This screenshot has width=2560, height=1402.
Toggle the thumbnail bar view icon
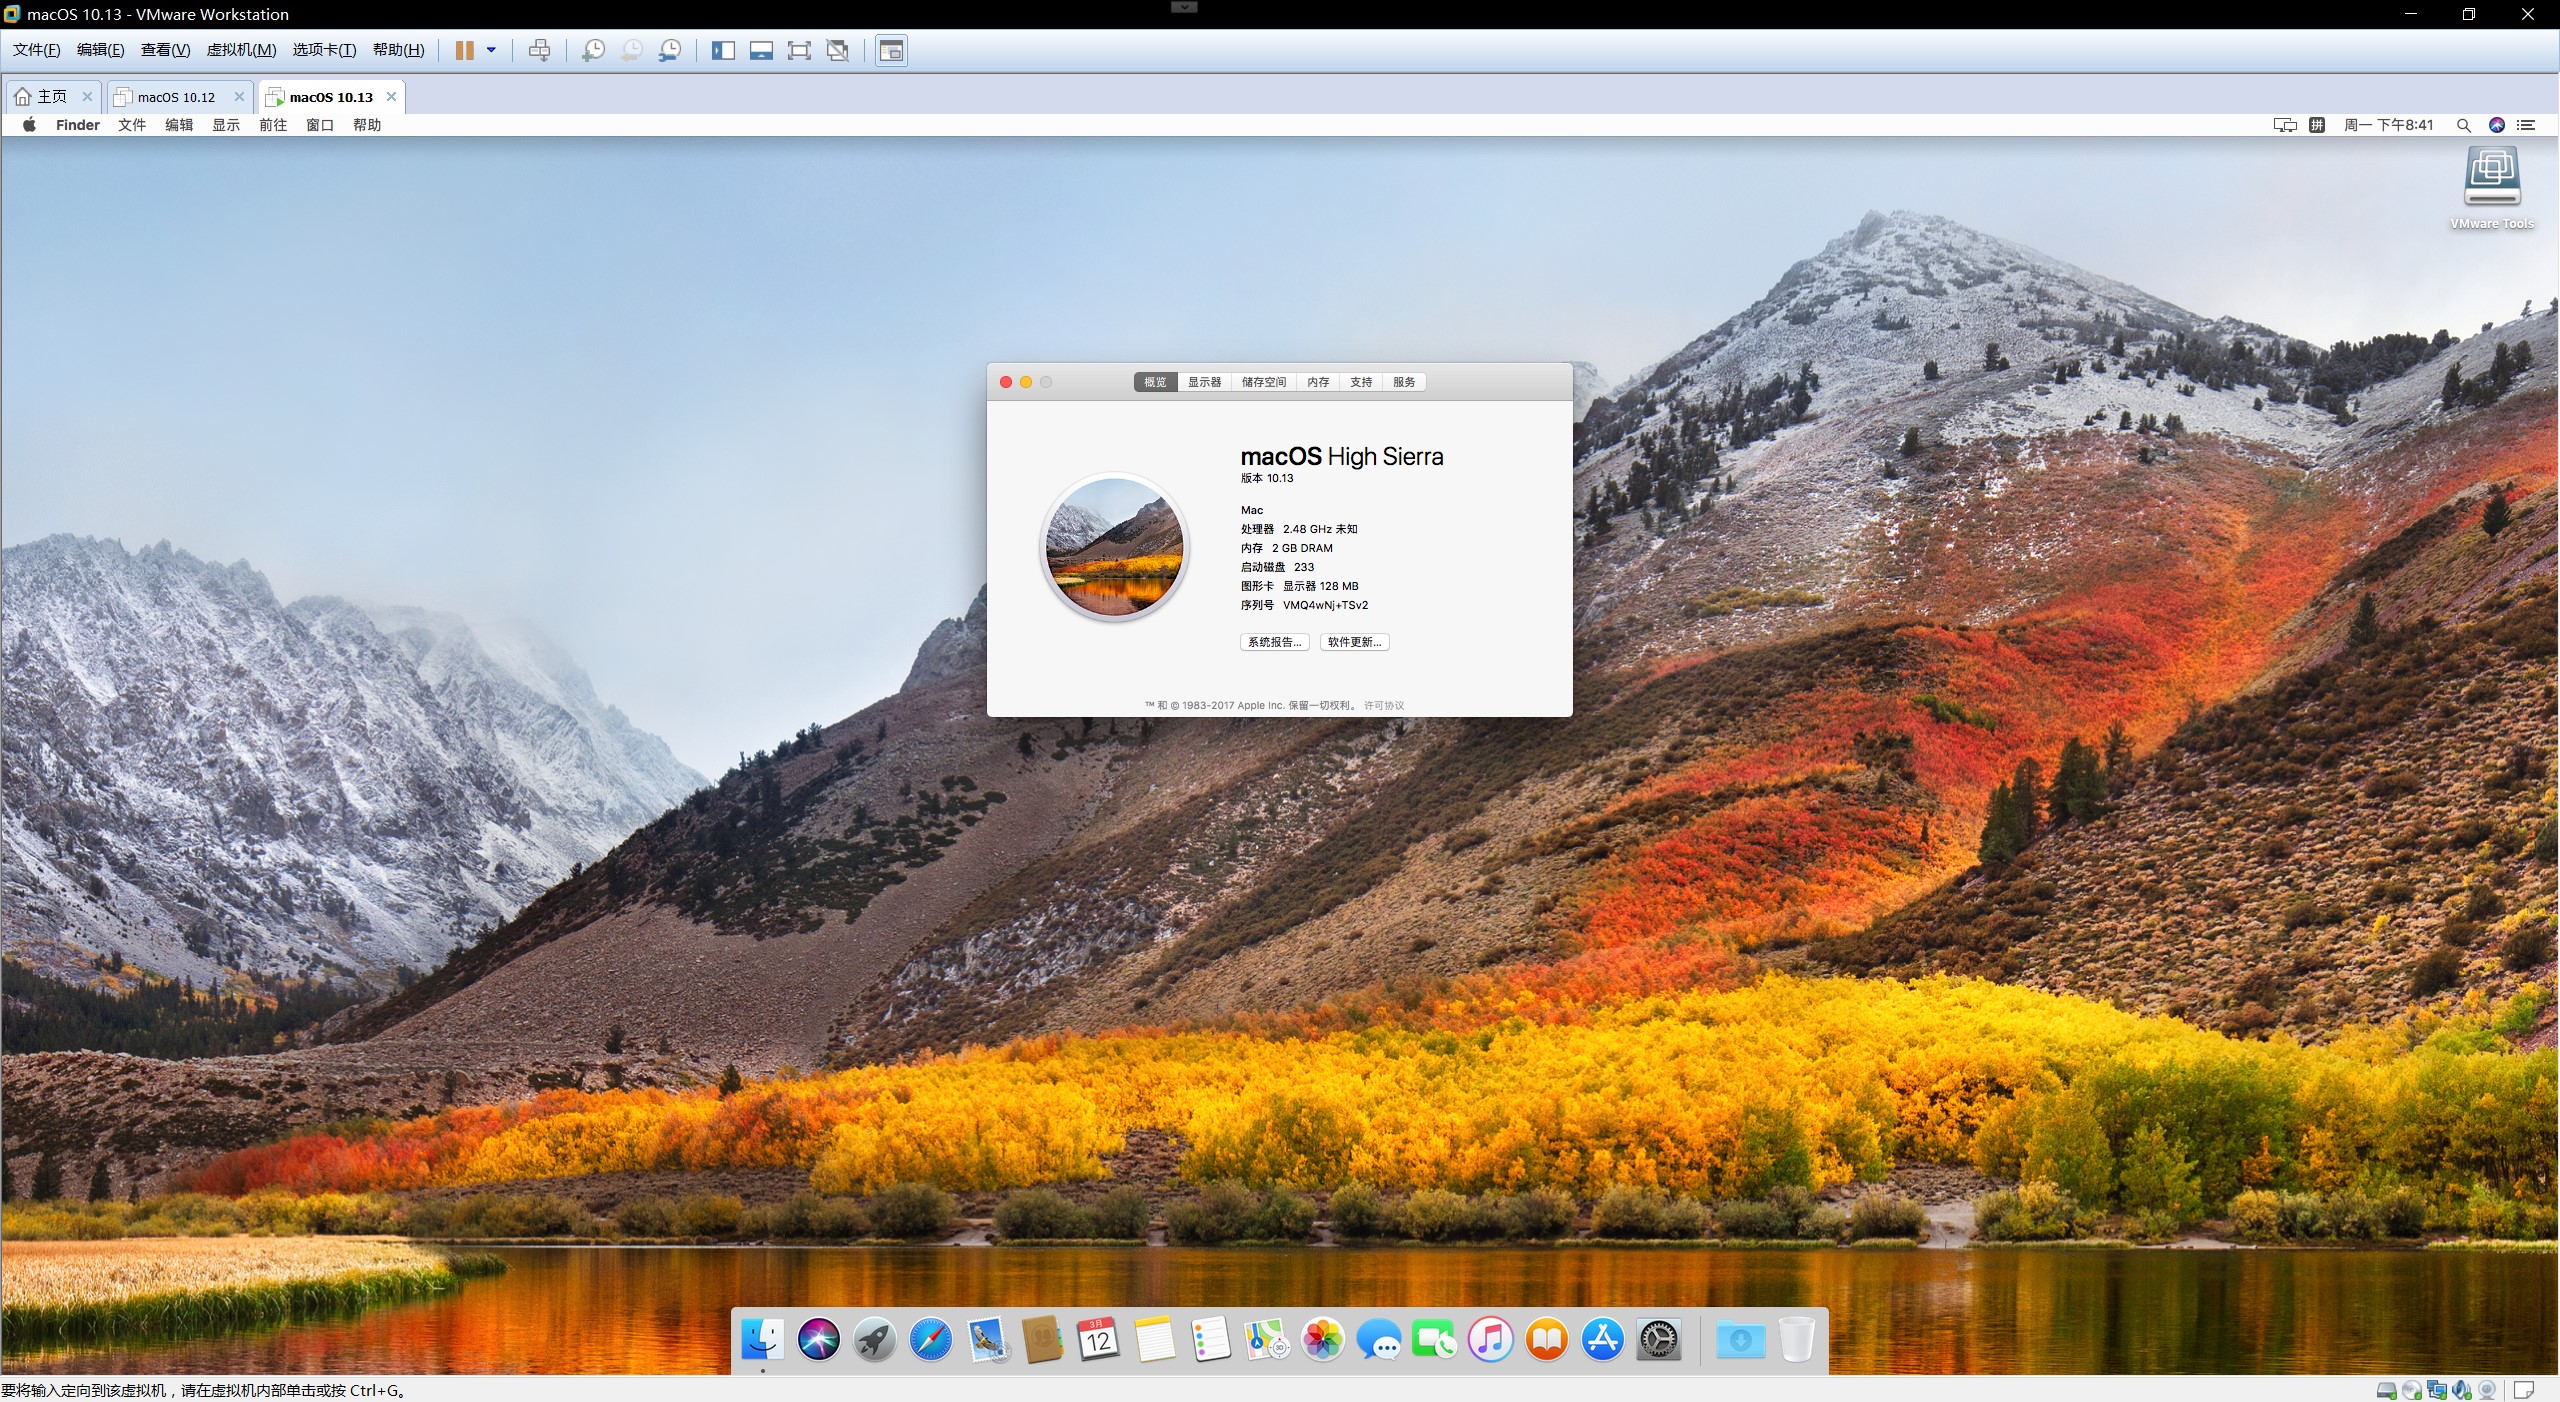tap(761, 50)
